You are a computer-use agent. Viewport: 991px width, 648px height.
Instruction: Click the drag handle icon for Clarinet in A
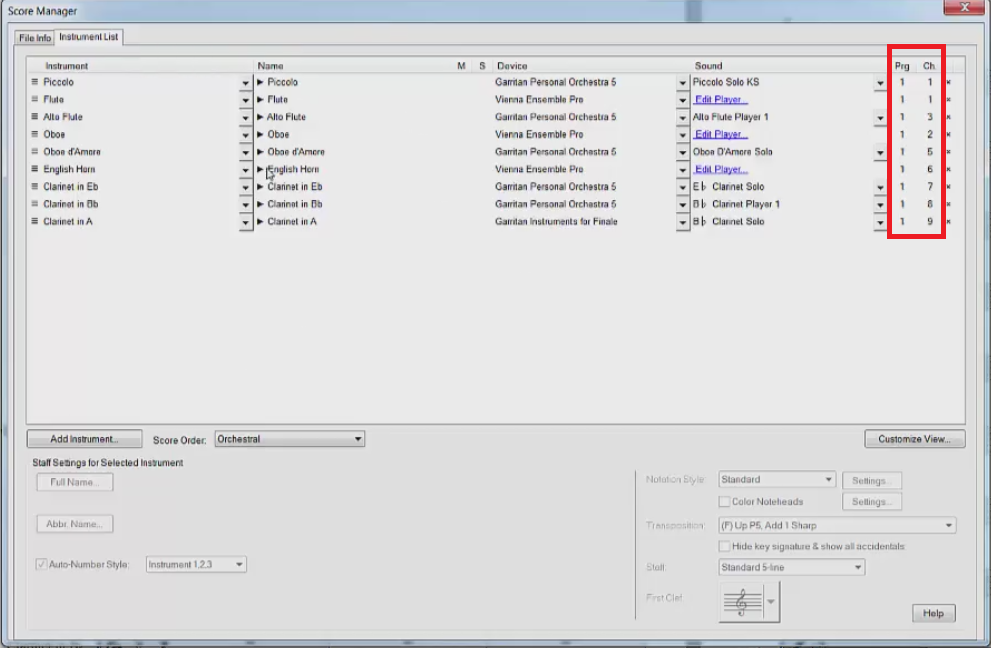35,222
